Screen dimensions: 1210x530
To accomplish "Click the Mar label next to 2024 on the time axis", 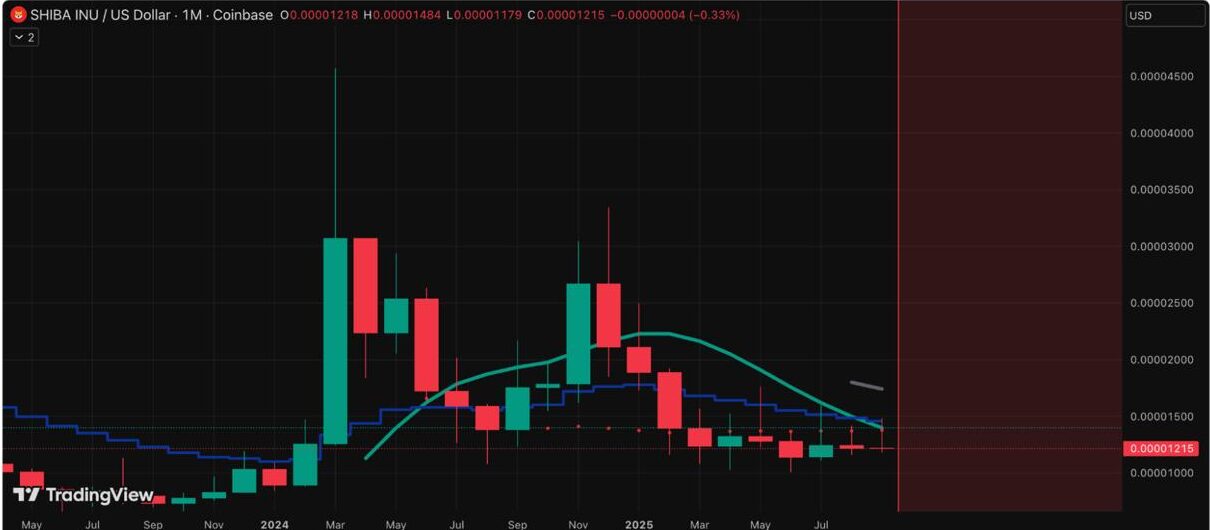I will click(x=336, y=524).
